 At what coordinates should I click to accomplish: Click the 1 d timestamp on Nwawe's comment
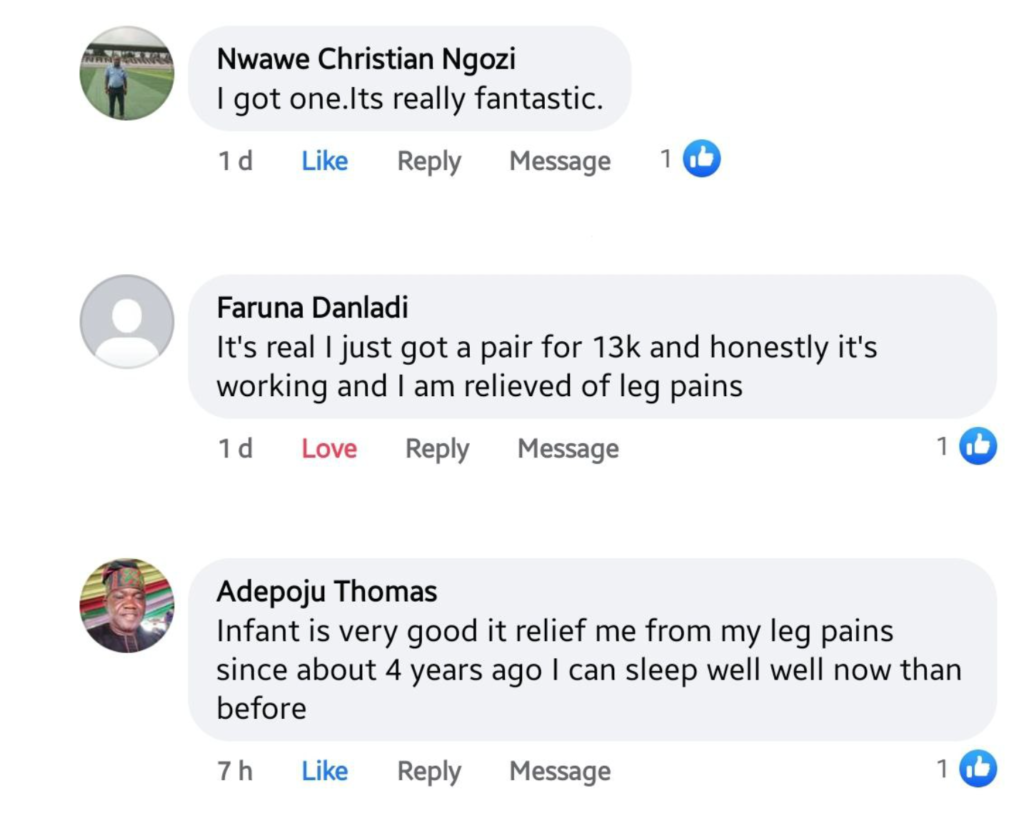[x=235, y=161]
